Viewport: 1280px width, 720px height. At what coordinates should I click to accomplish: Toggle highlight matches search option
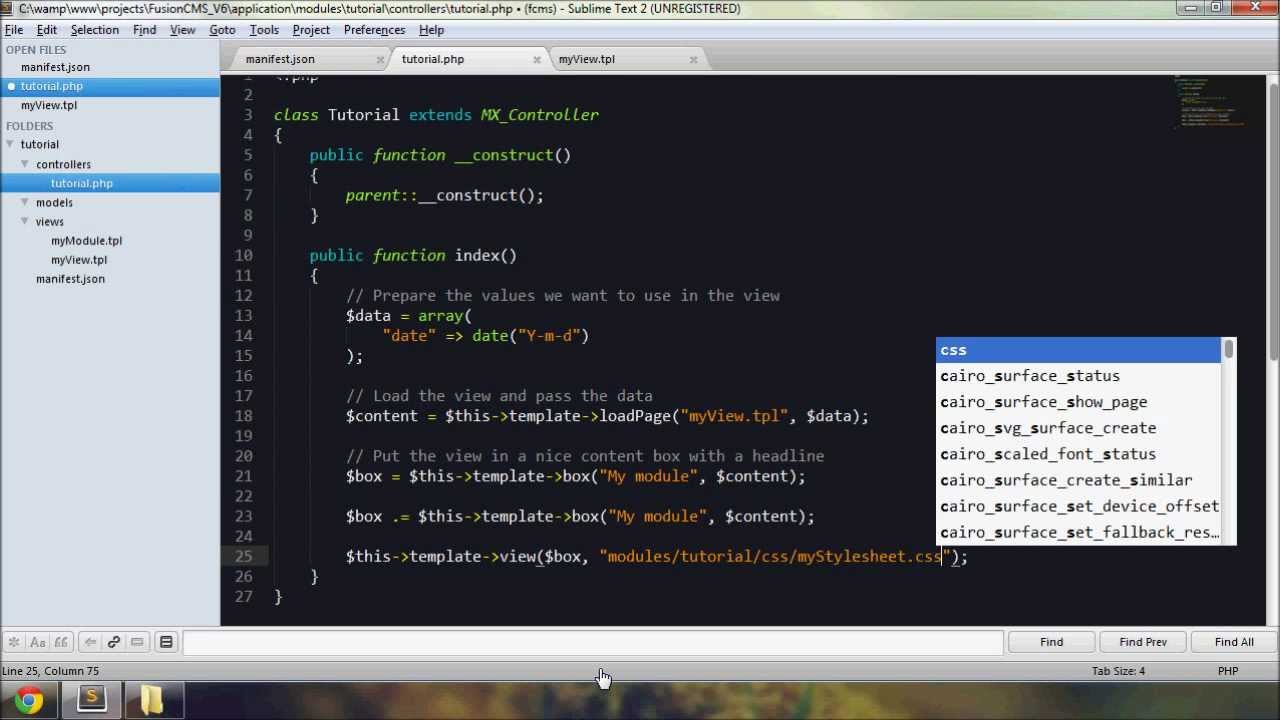click(x=166, y=642)
